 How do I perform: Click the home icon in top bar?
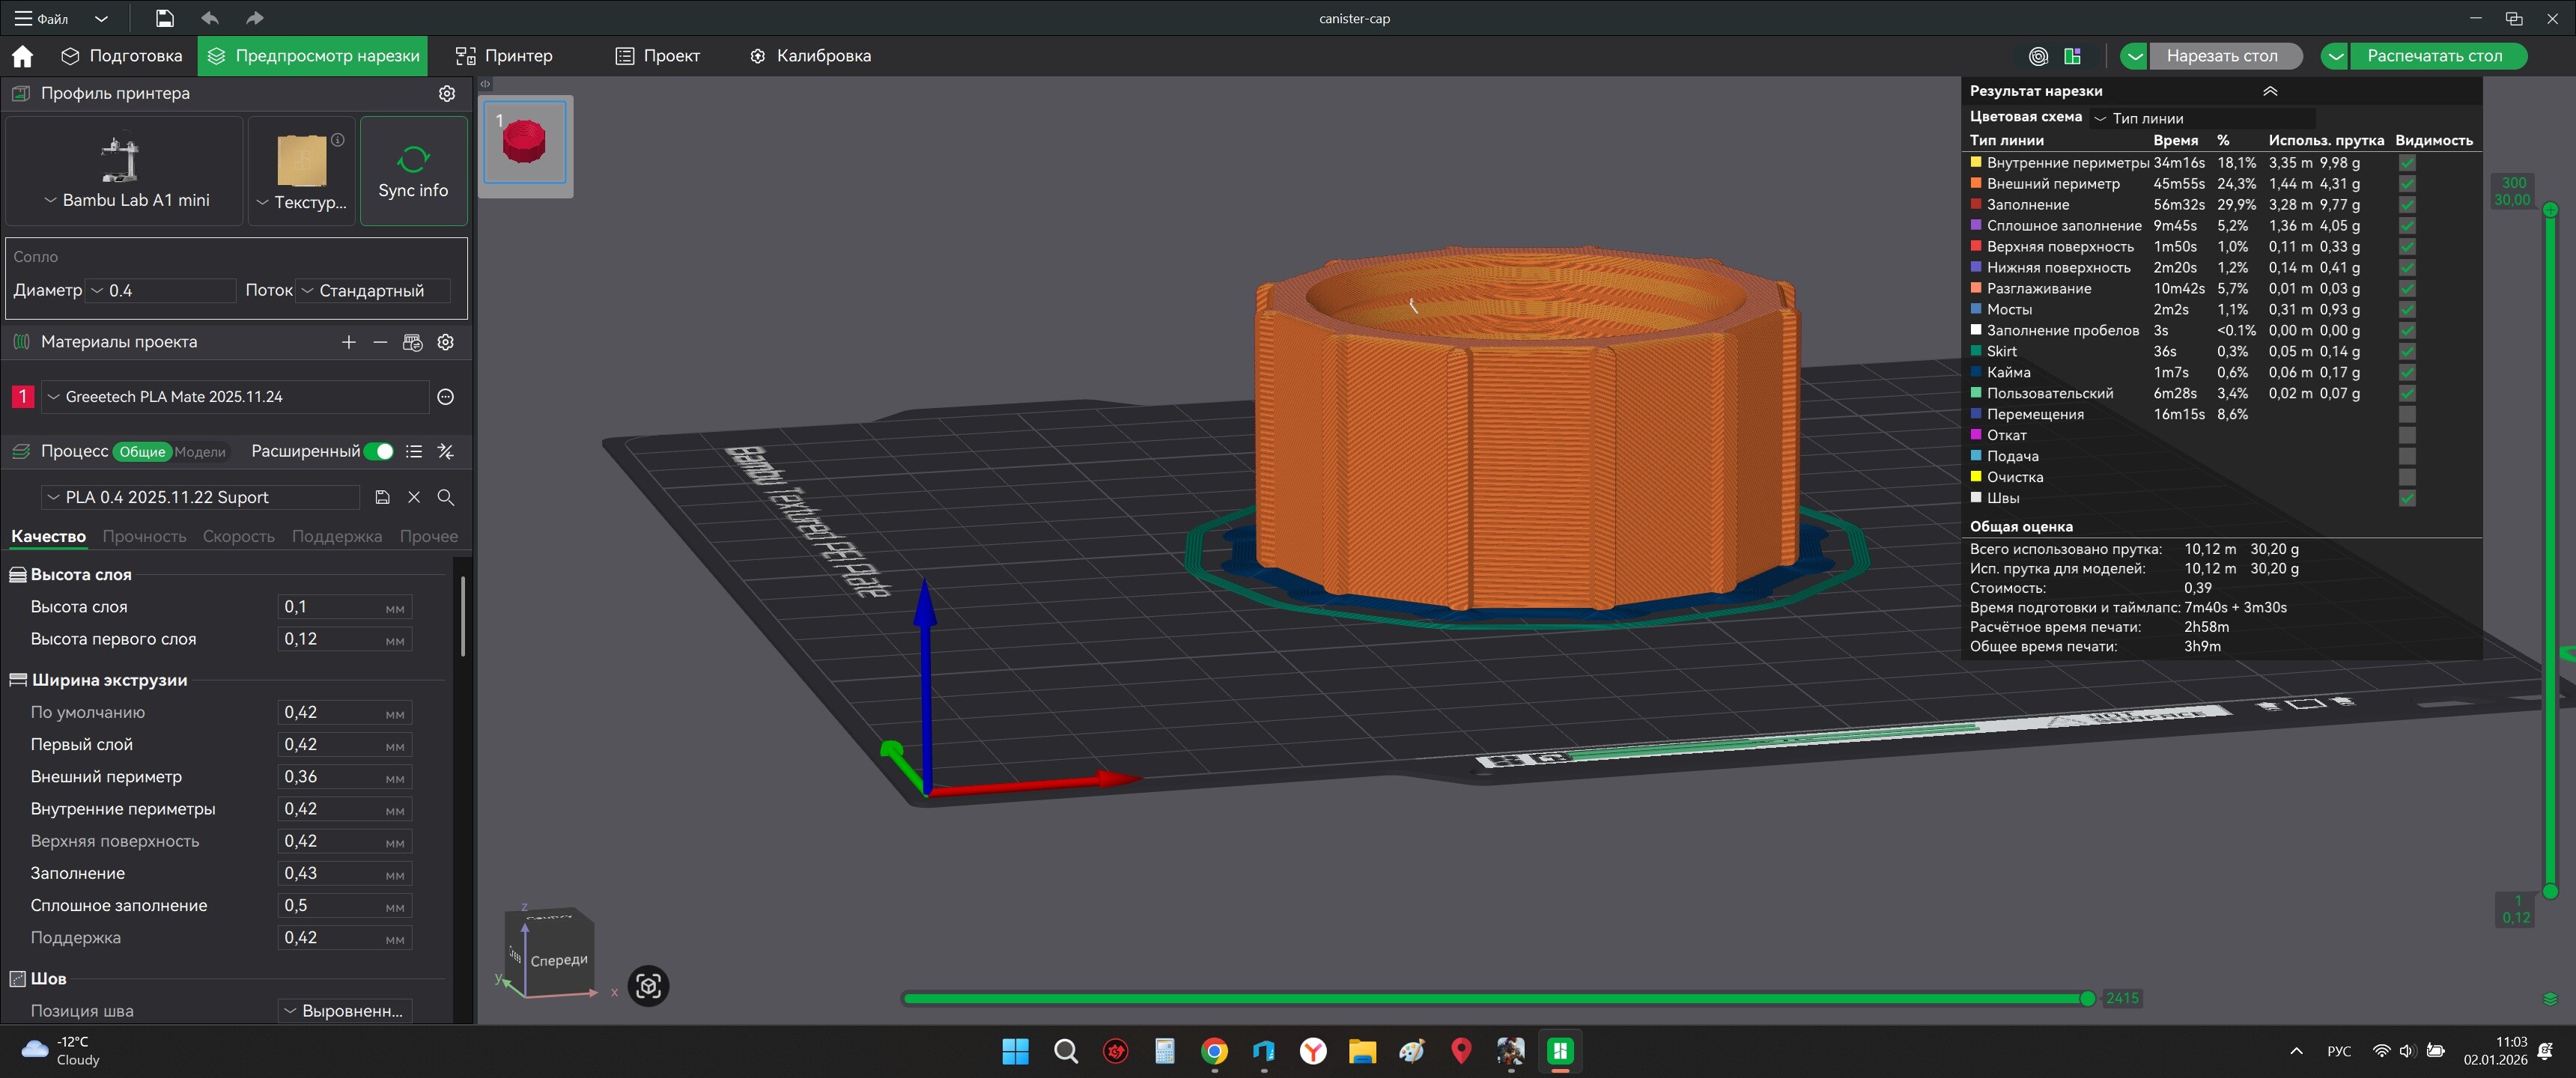coord(22,56)
